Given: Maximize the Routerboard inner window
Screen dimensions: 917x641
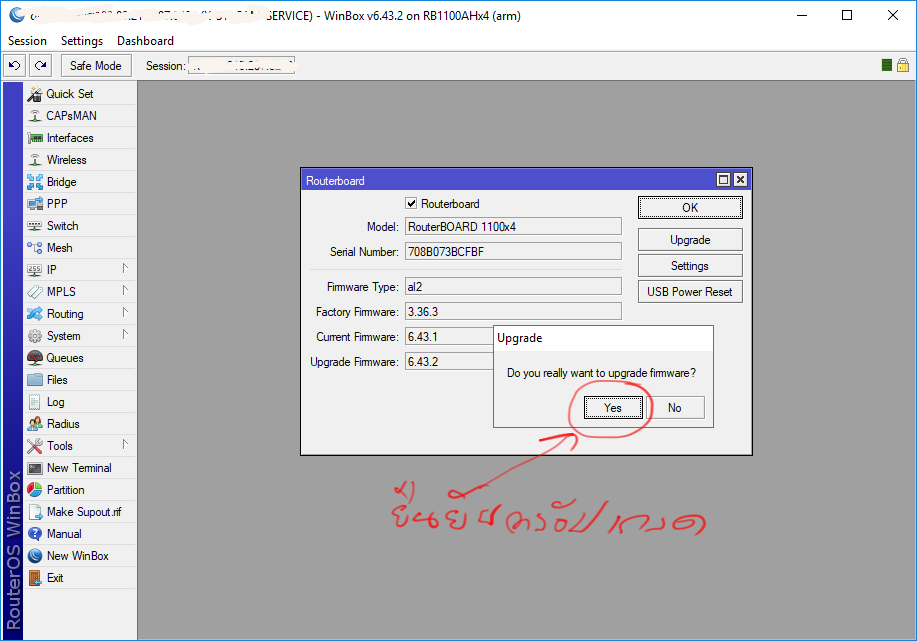Looking at the screenshot, I should (723, 180).
